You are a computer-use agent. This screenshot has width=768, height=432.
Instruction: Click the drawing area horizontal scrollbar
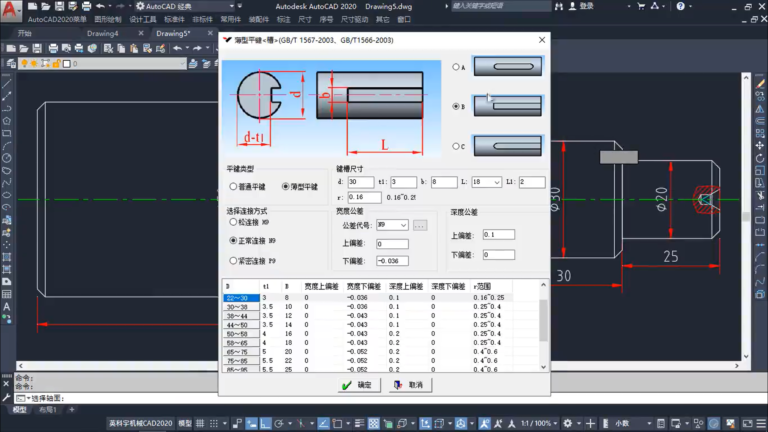pyautogui.click(x=378, y=365)
